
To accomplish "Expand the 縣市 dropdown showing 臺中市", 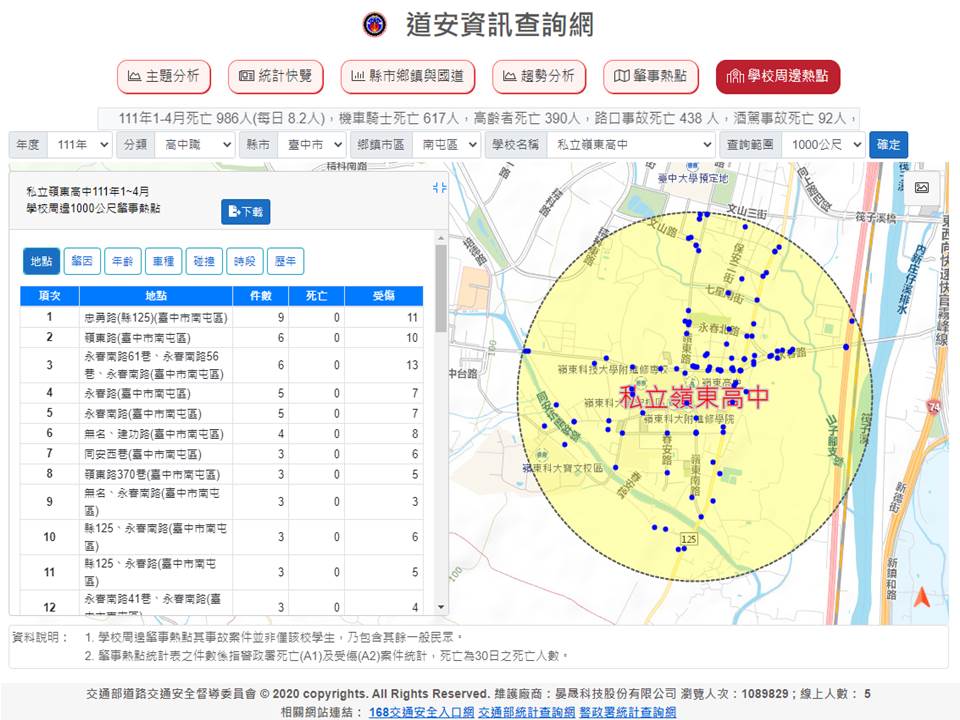I will [312, 144].
